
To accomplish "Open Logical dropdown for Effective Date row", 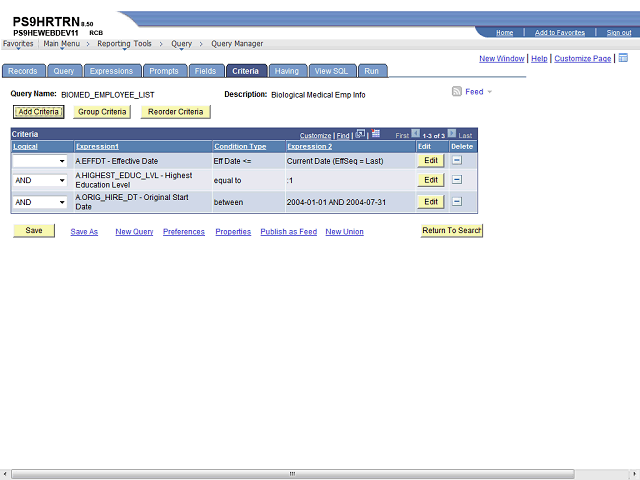I will pyautogui.click(x=40, y=161).
